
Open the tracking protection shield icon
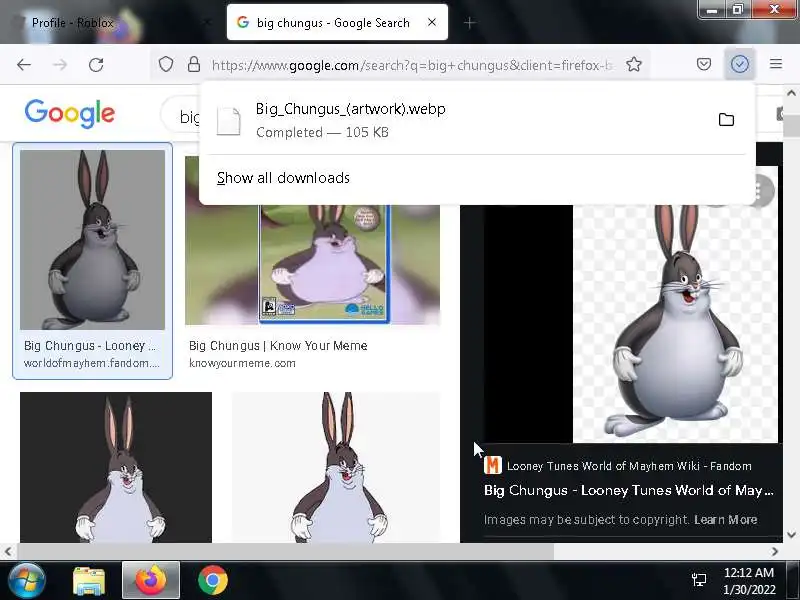tap(166, 64)
